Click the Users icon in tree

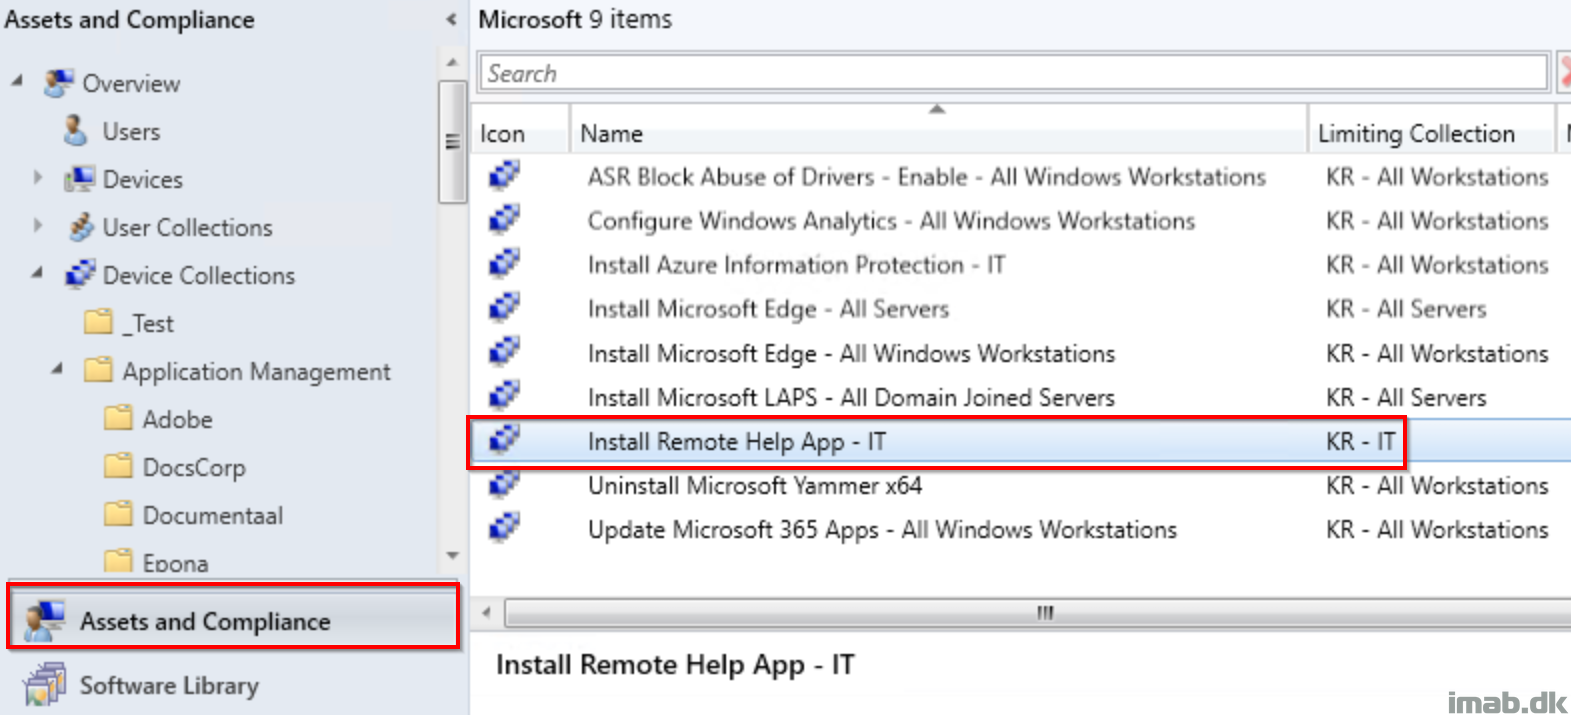coord(77,131)
